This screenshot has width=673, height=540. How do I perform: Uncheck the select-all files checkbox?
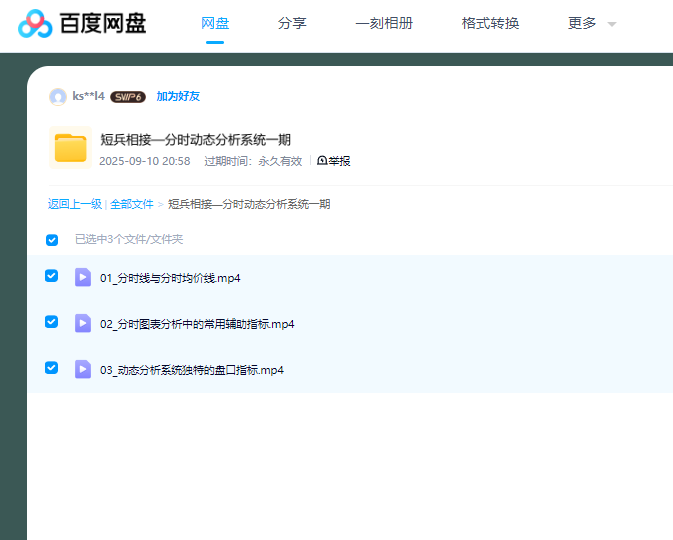tap(52, 240)
